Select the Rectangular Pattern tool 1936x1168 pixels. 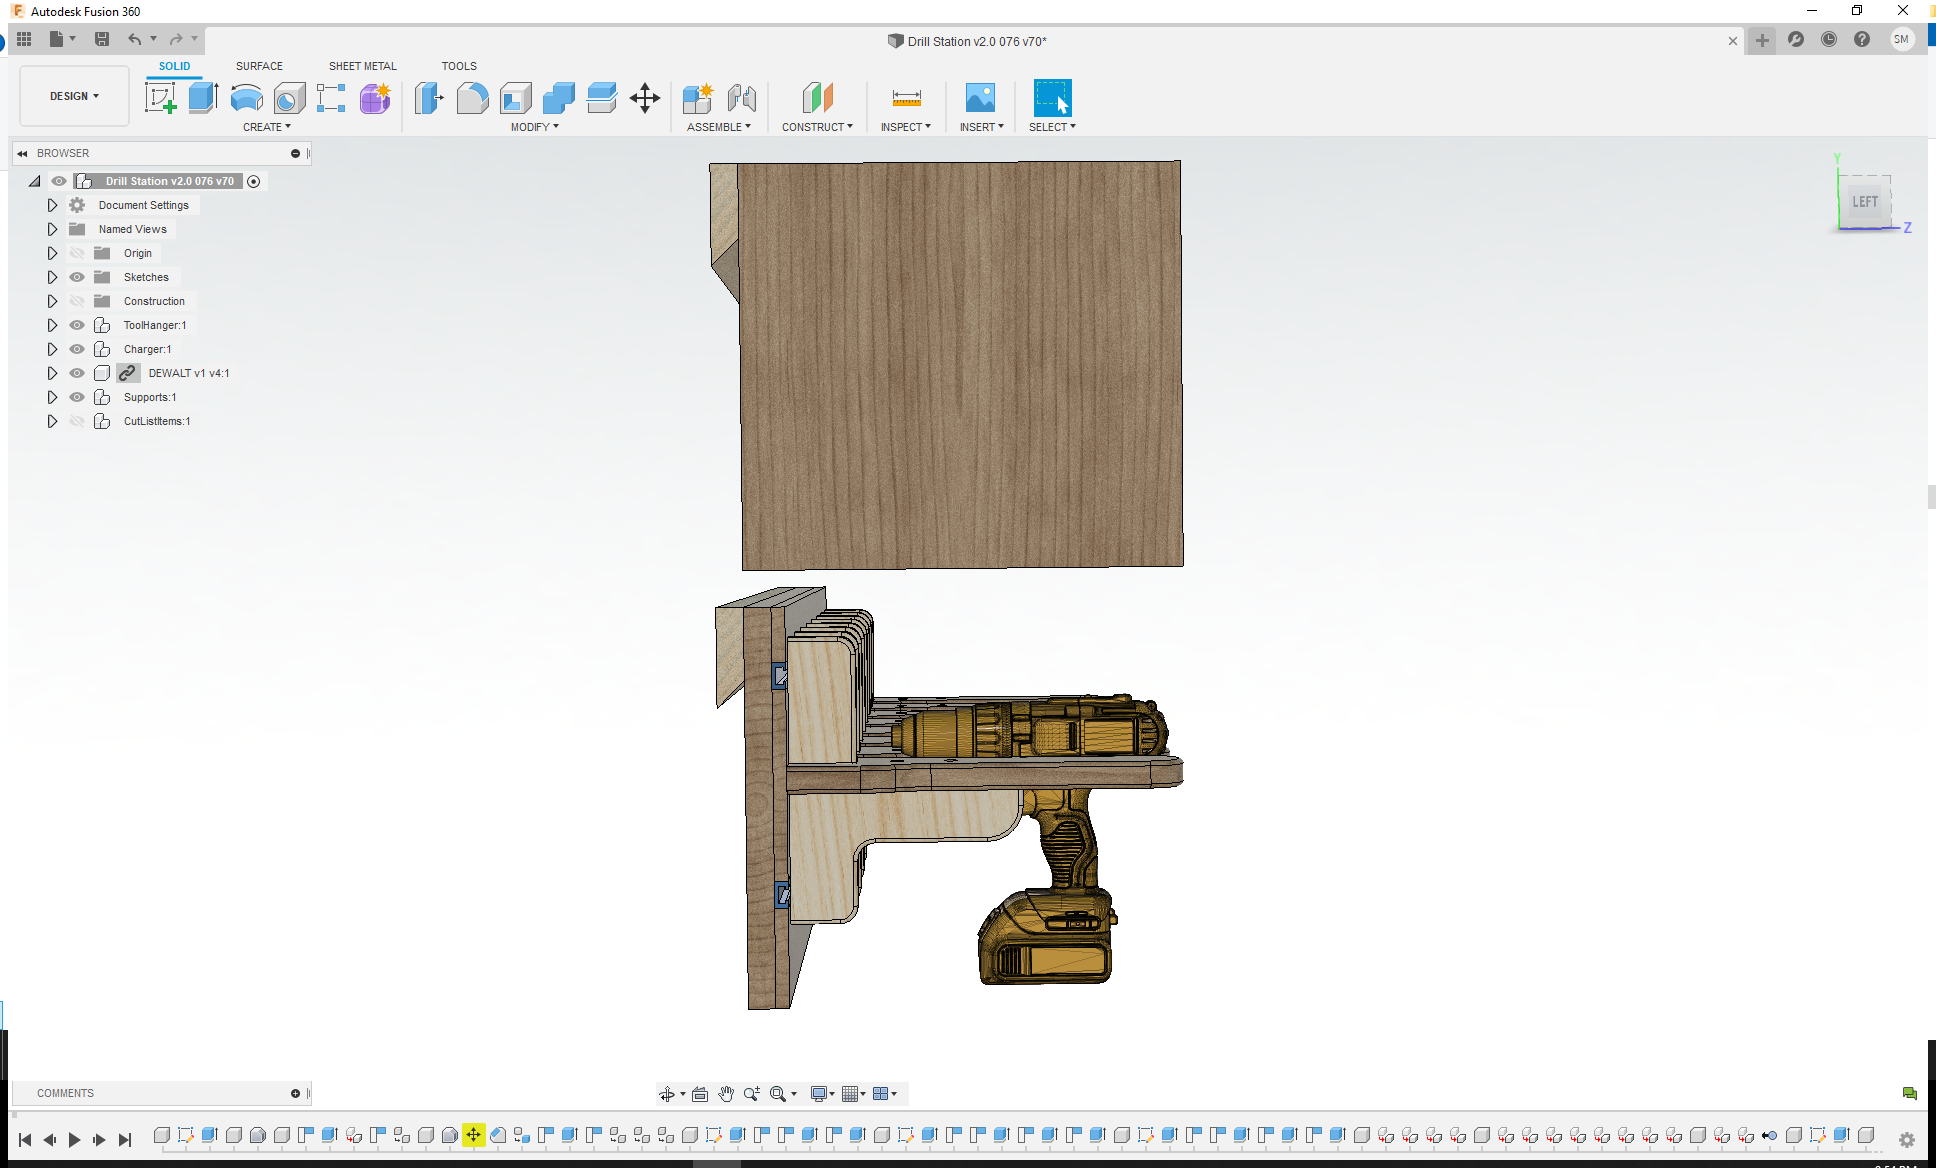[x=331, y=98]
